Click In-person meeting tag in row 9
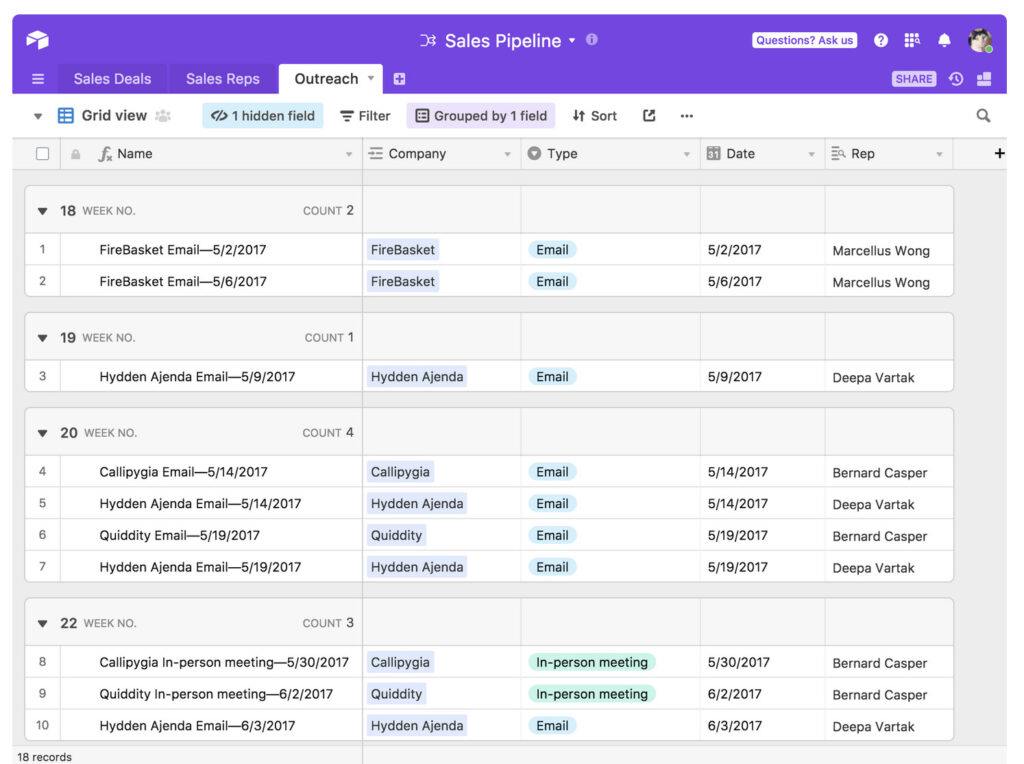Viewport: 1024px width, 764px height. 592,693
